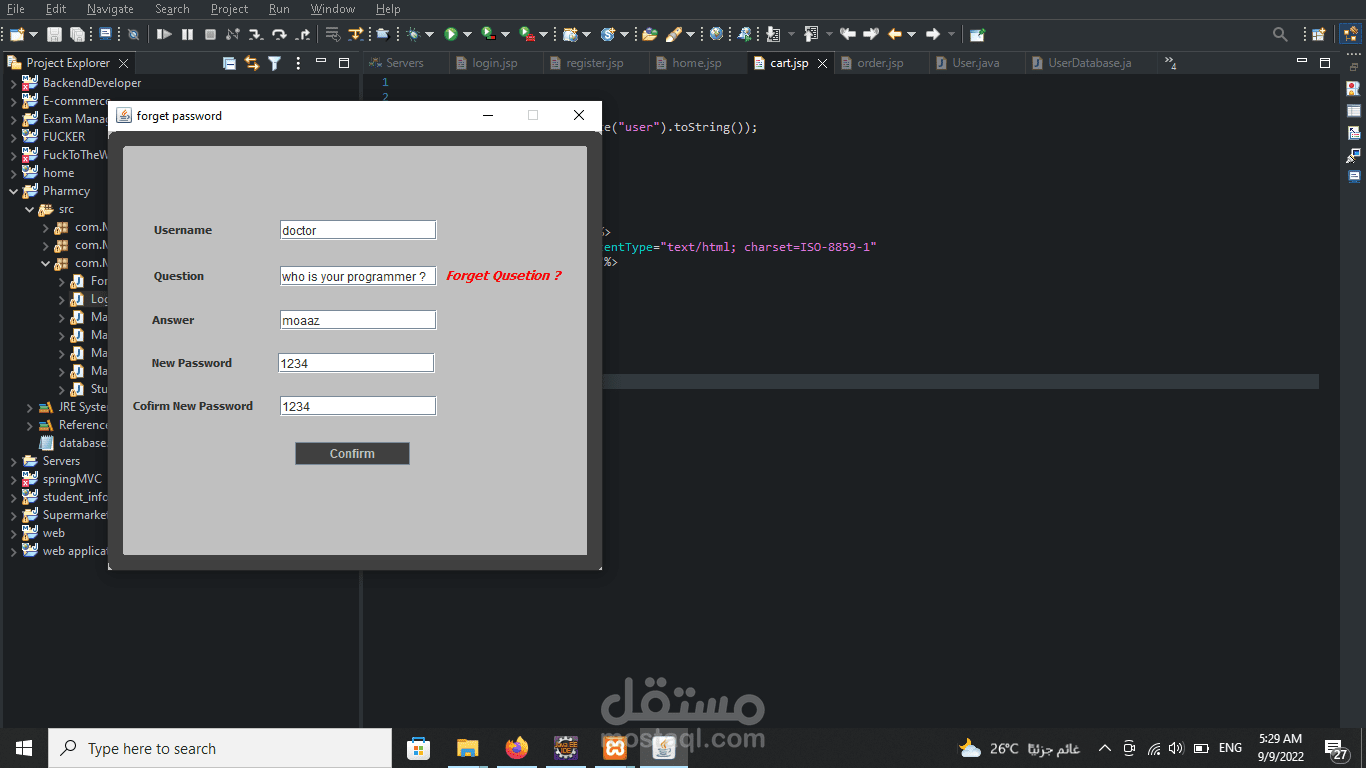
Task: Switch to the order.jsp editor tab
Action: pyautogui.click(x=880, y=63)
